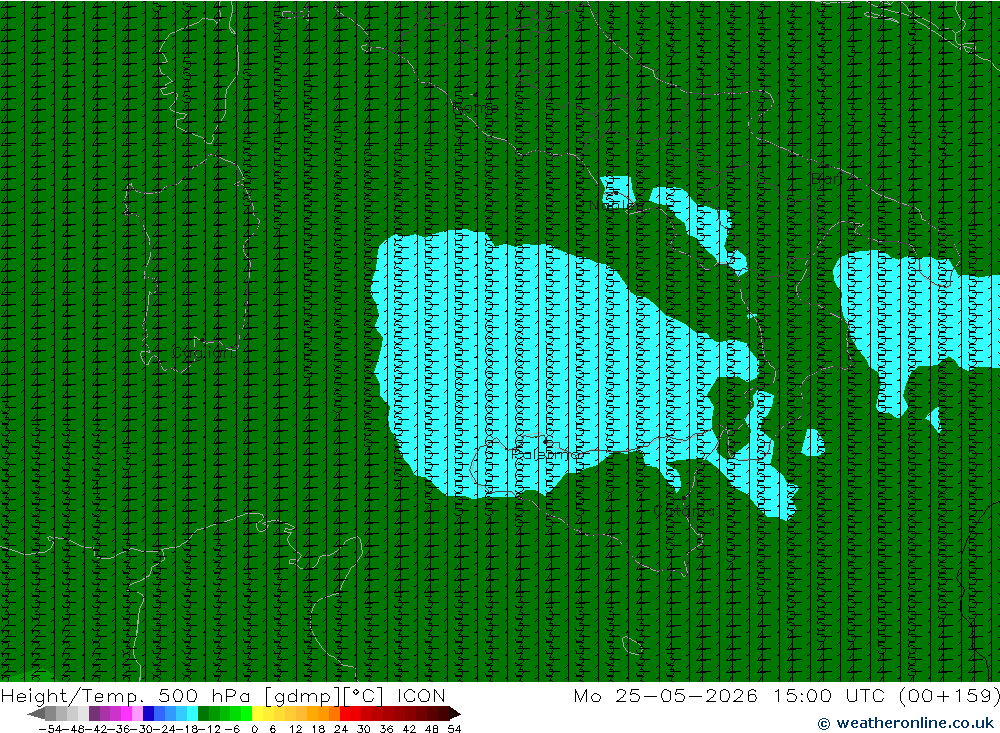
Task: Pick the bright yellow swatch at 0 on the scale
Action: tap(257, 713)
